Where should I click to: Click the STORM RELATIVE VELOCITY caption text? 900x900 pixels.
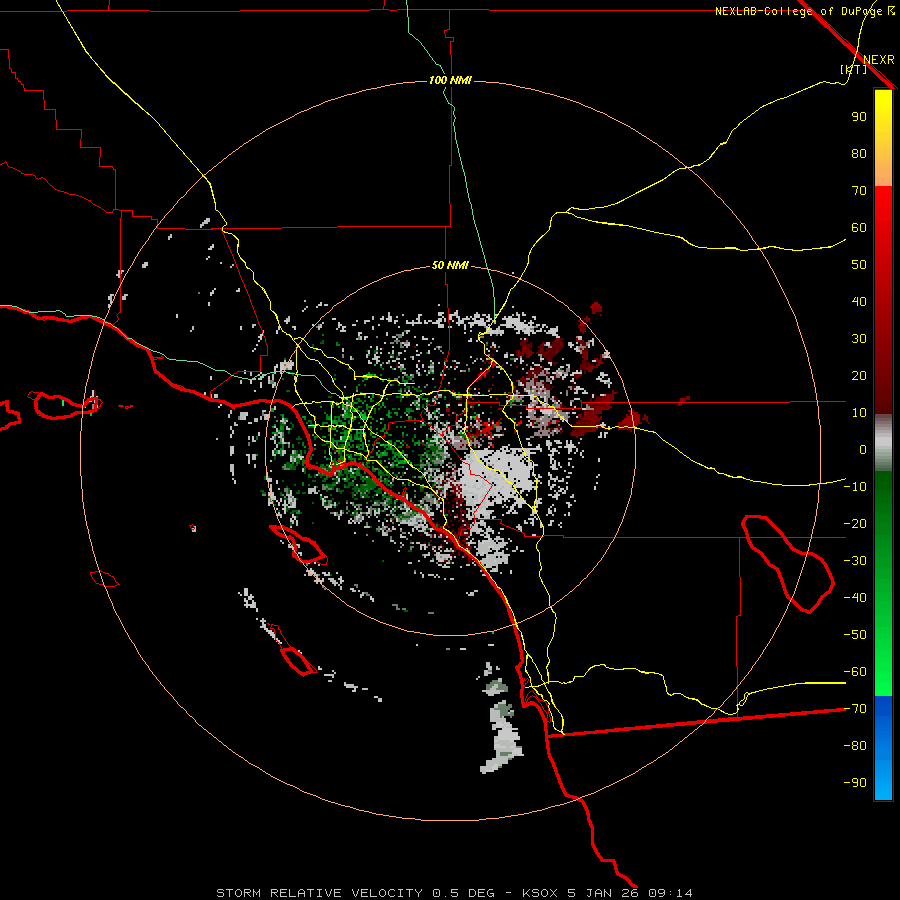320,893
